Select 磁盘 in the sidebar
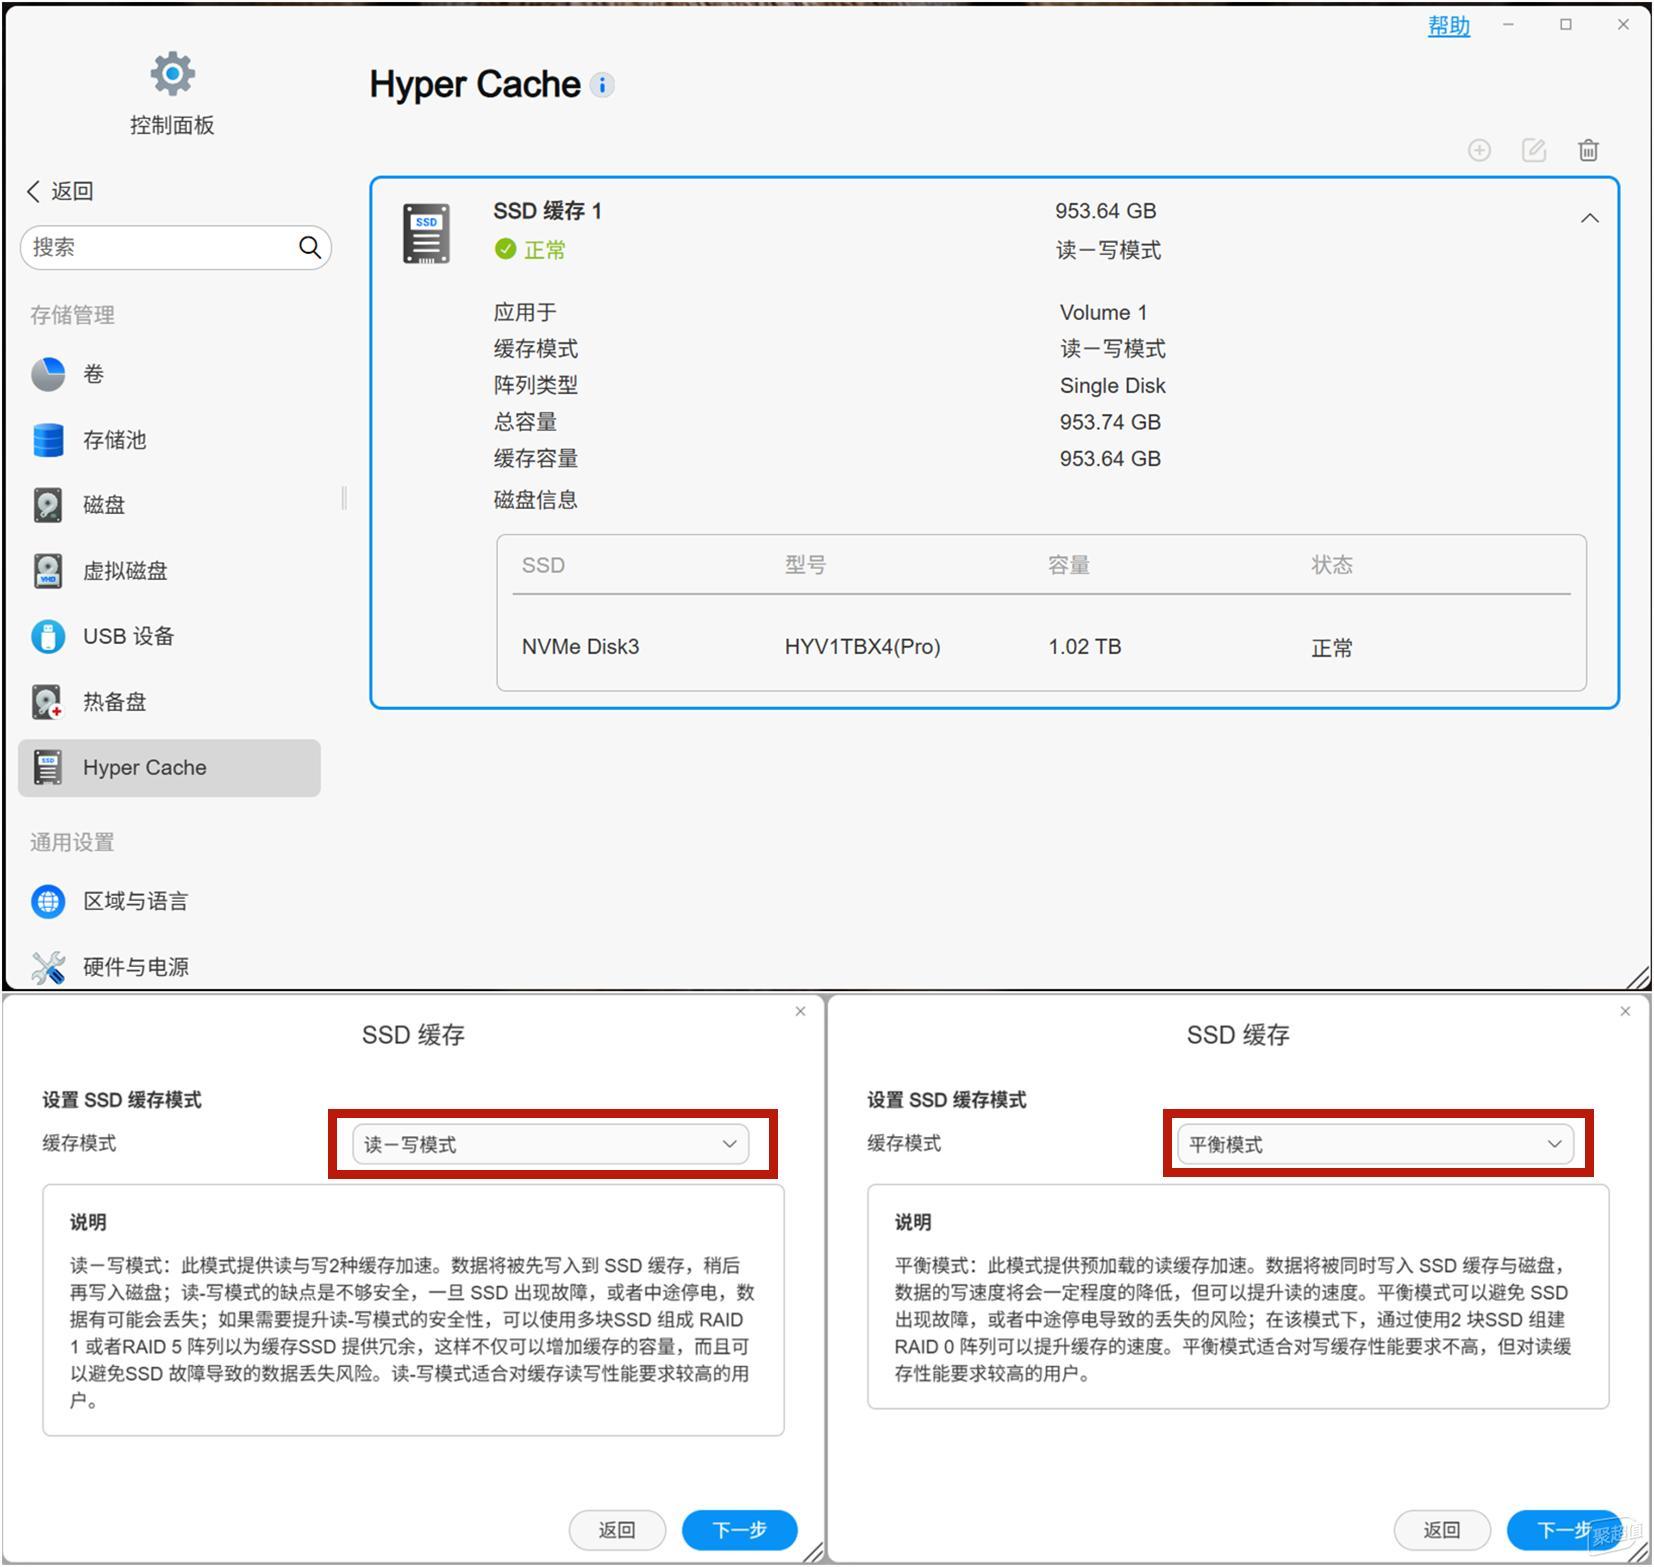The width and height of the screenshot is (1654, 1567). 103,505
